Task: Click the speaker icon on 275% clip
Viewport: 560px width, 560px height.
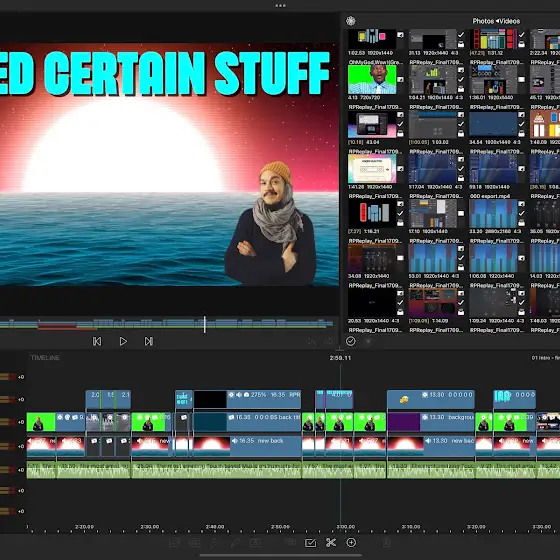Action: [239, 395]
